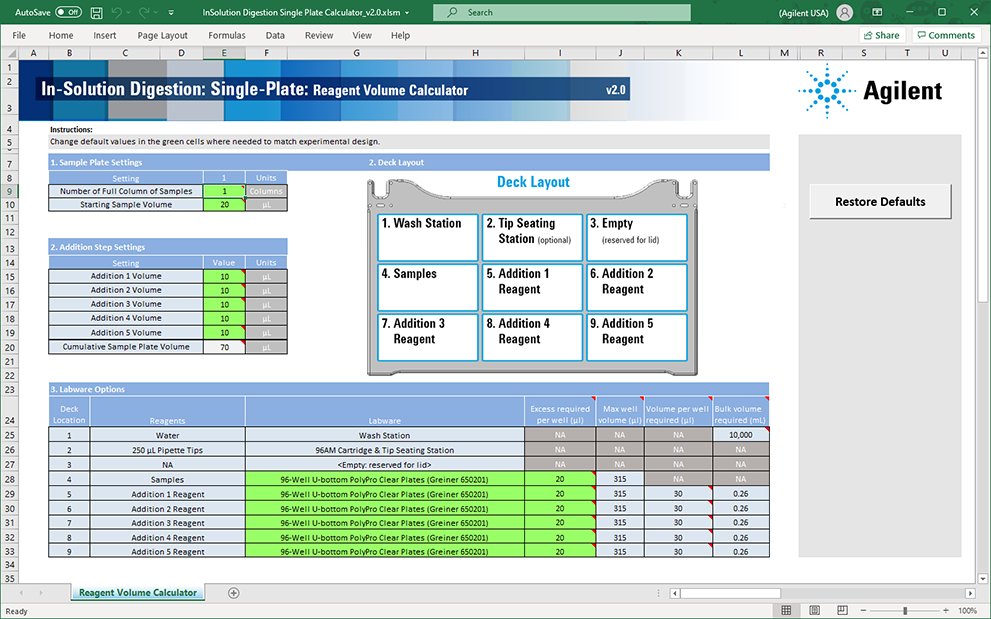Select the Addition 1 Volume green cell
Screen dimensions: 991x619
click(x=224, y=276)
